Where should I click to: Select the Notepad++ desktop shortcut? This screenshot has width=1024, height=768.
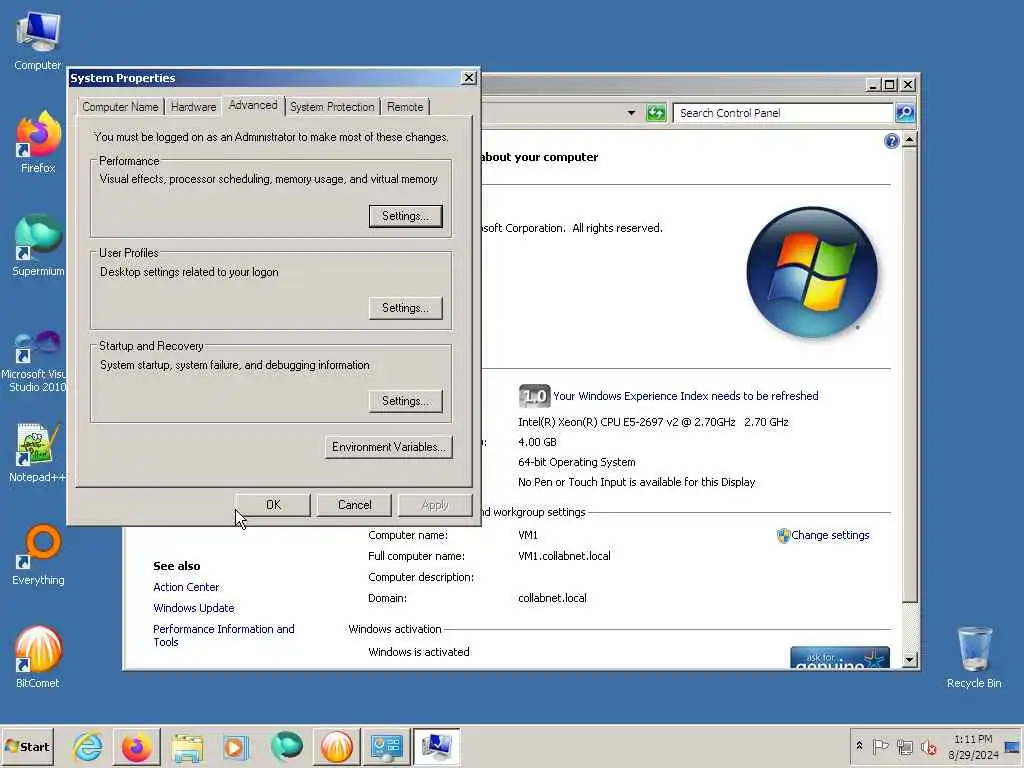[37, 452]
